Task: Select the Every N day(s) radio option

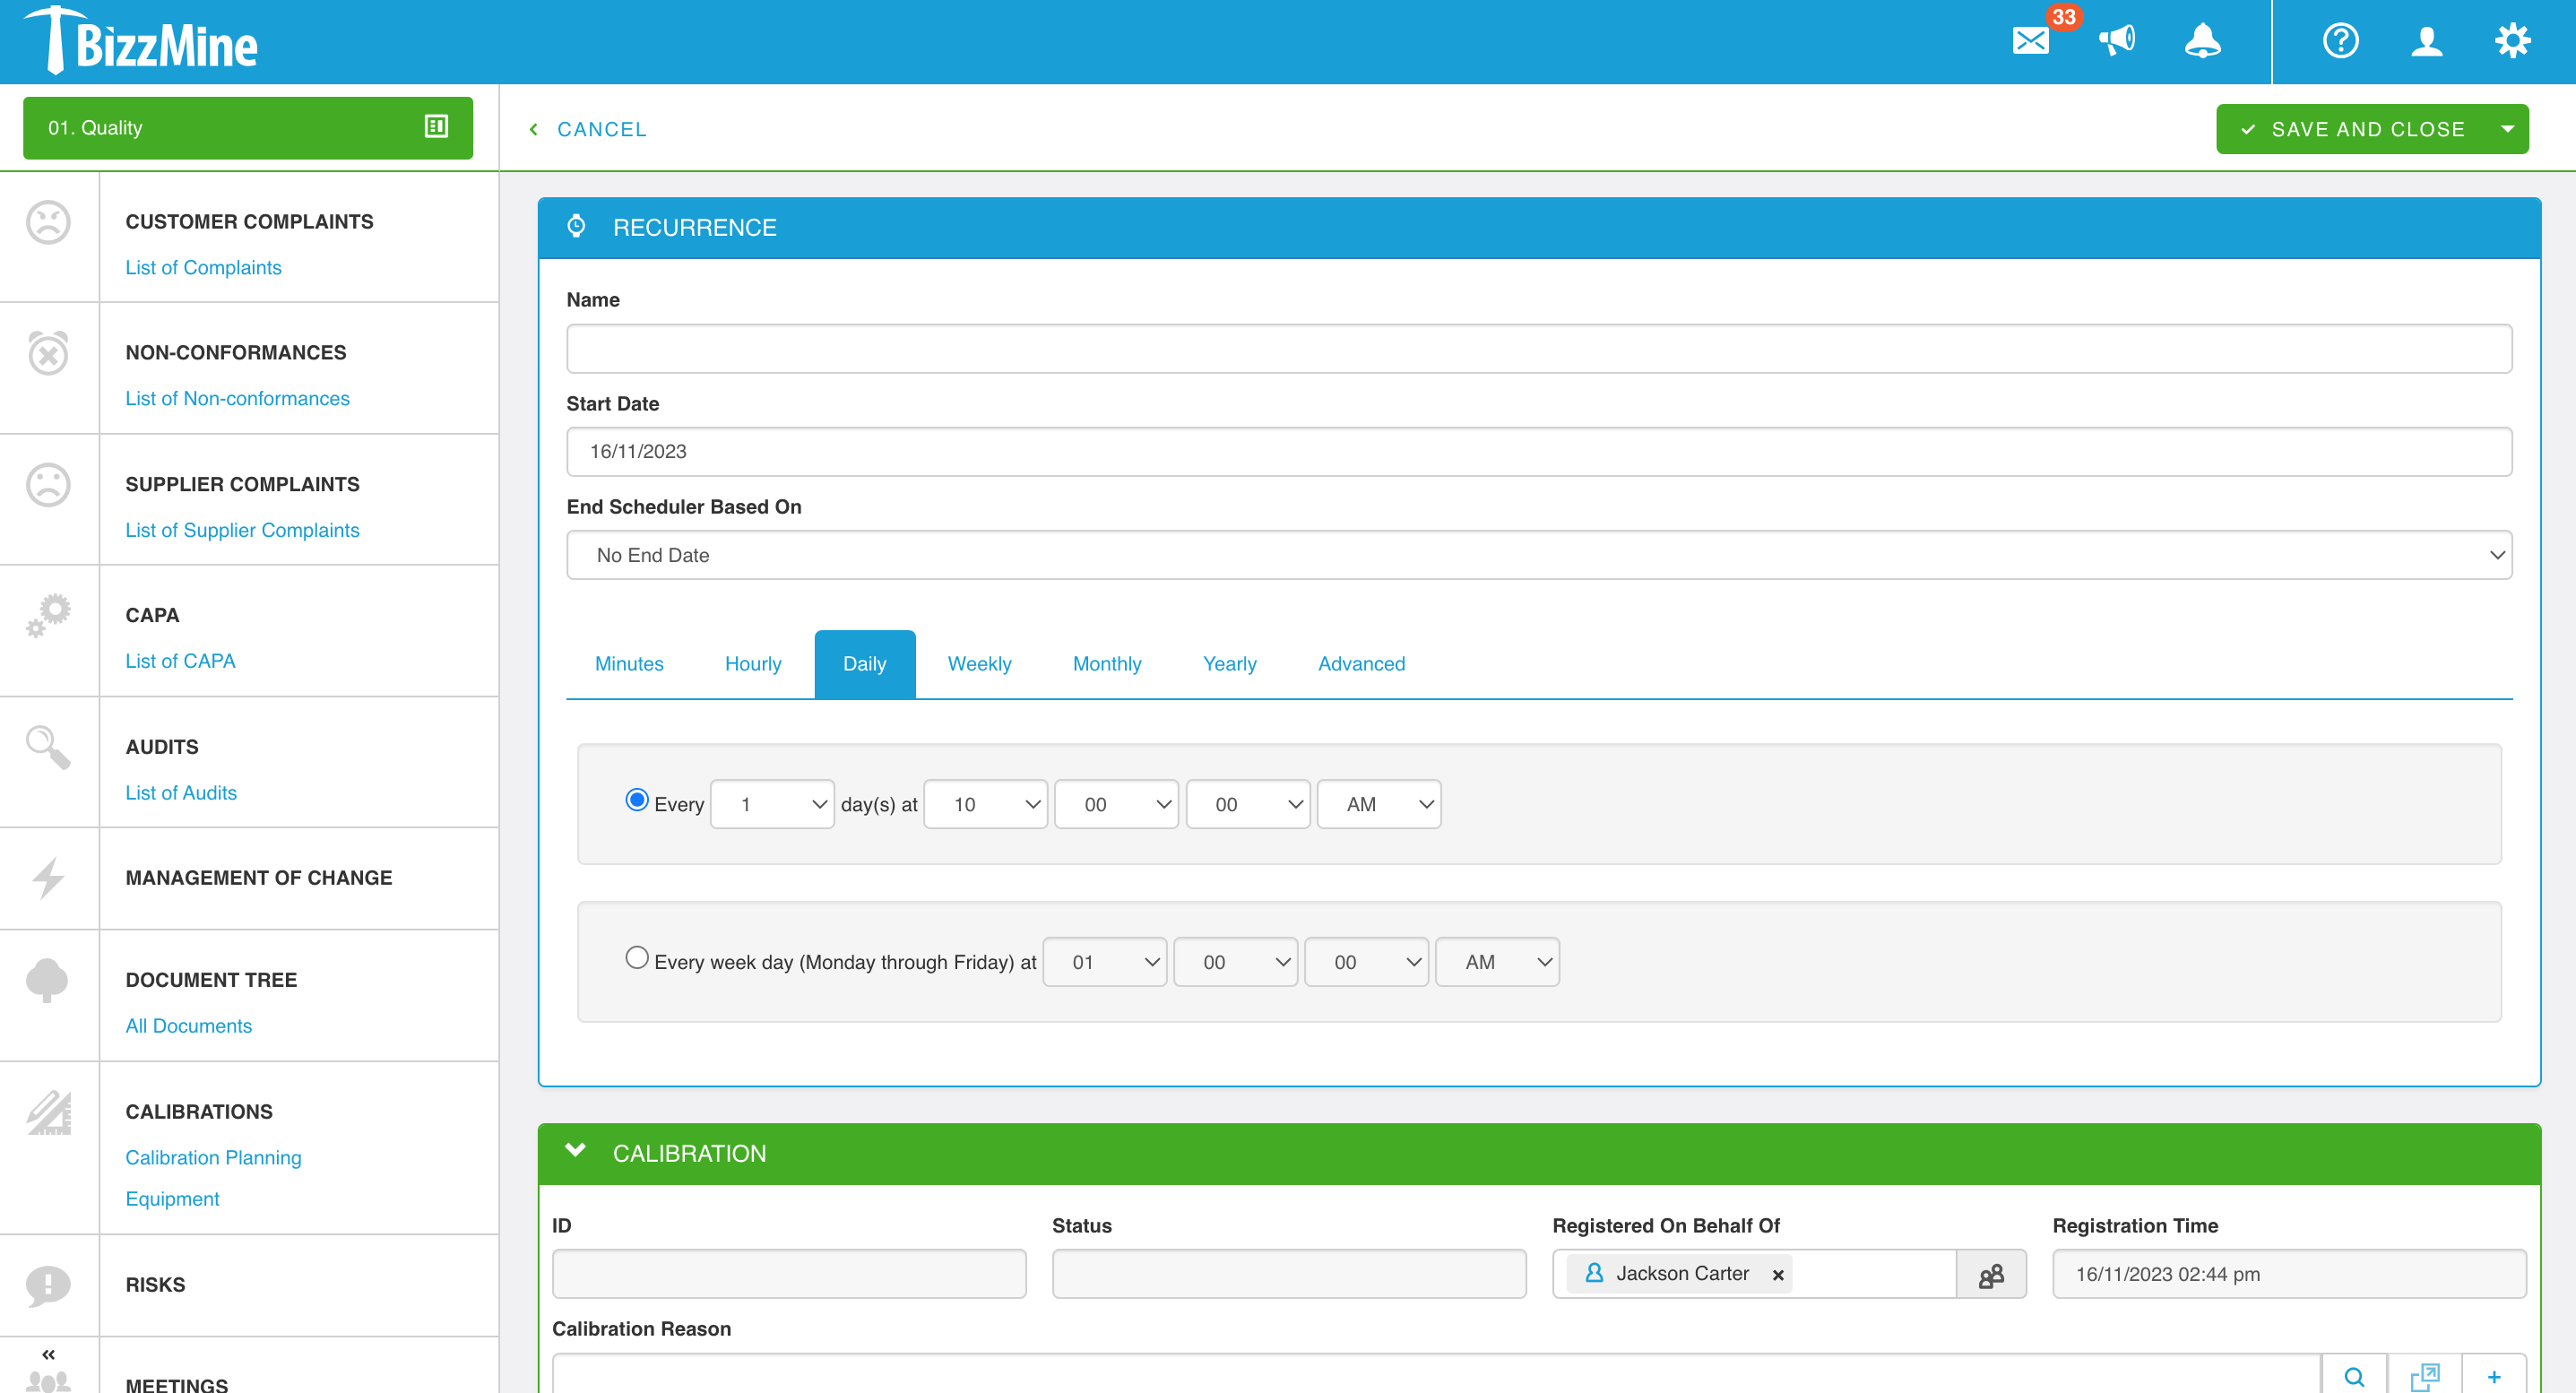Action: [x=636, y=800]
